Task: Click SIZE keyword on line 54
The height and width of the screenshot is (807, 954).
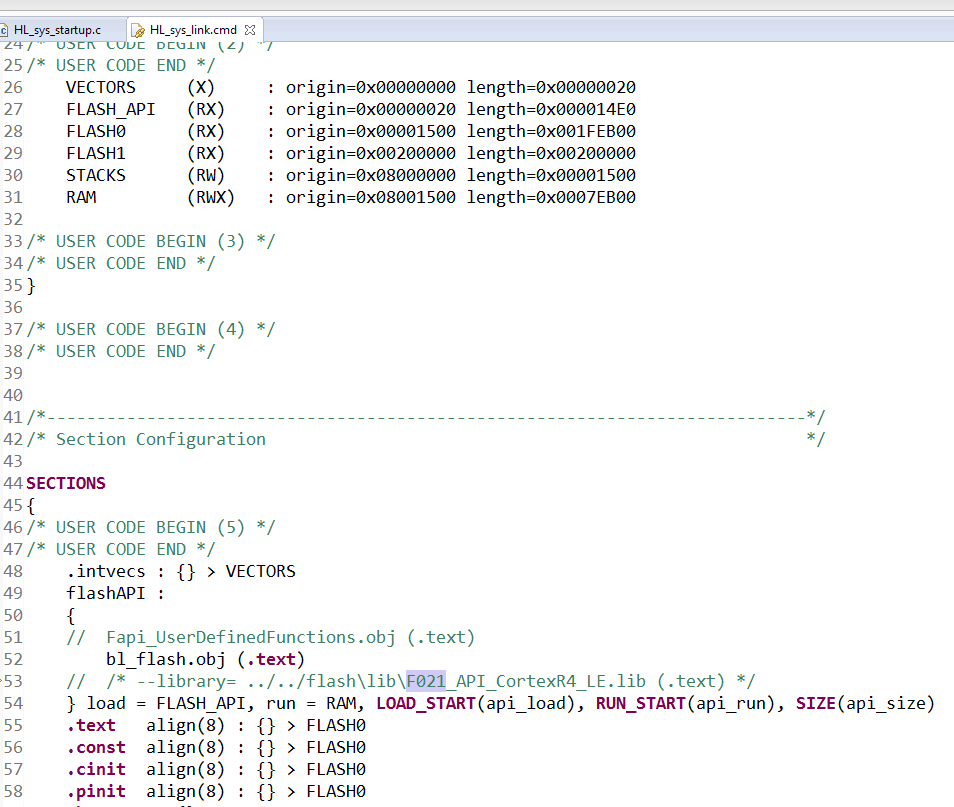Action: click(x=816, y=704)
